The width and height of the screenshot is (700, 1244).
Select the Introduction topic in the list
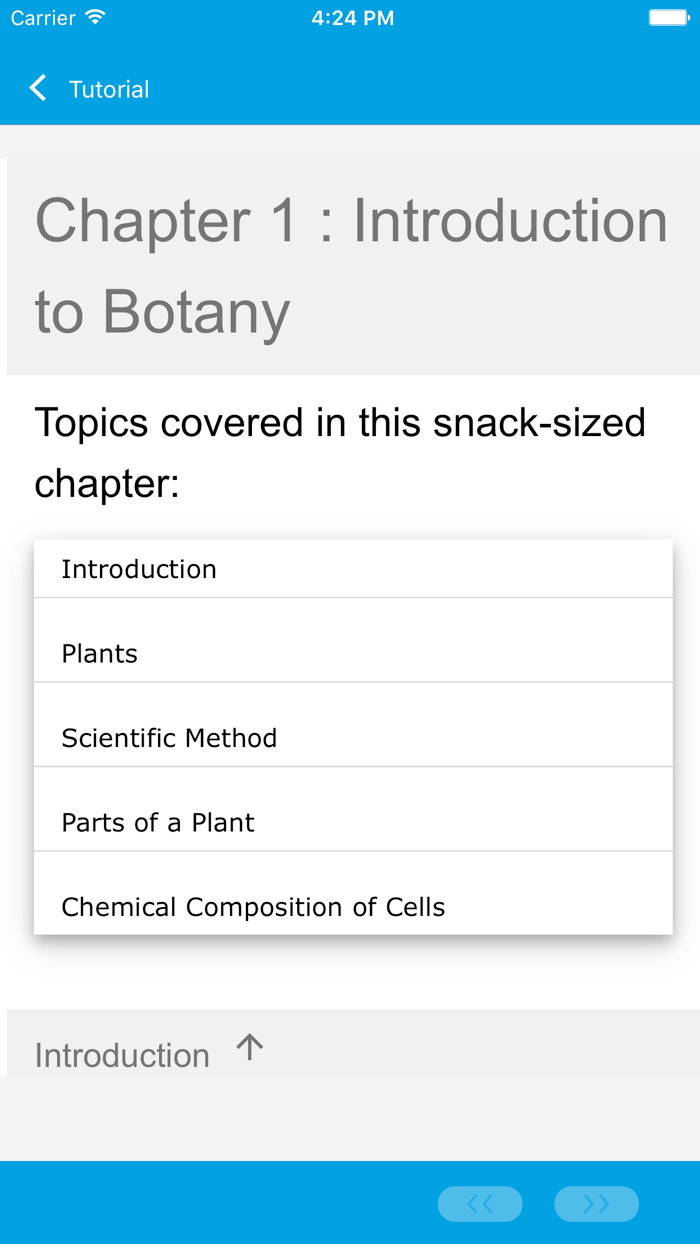(x=139, y=568)
